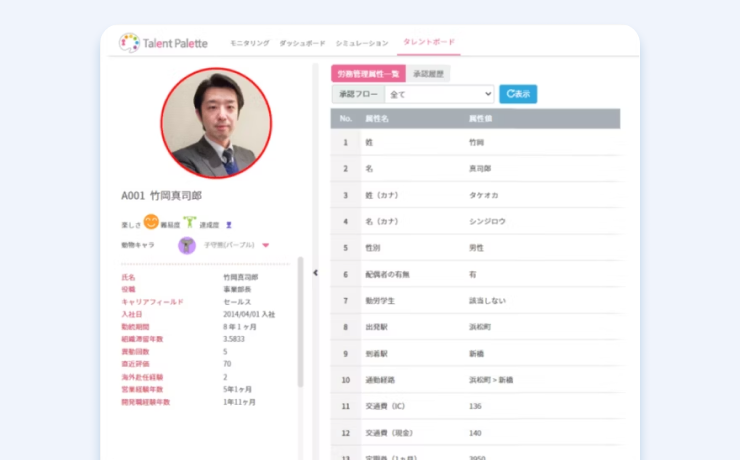Click the 真司郎 value in row 2
This screenshot has height=460, width=740.
[x=480, y=169]
